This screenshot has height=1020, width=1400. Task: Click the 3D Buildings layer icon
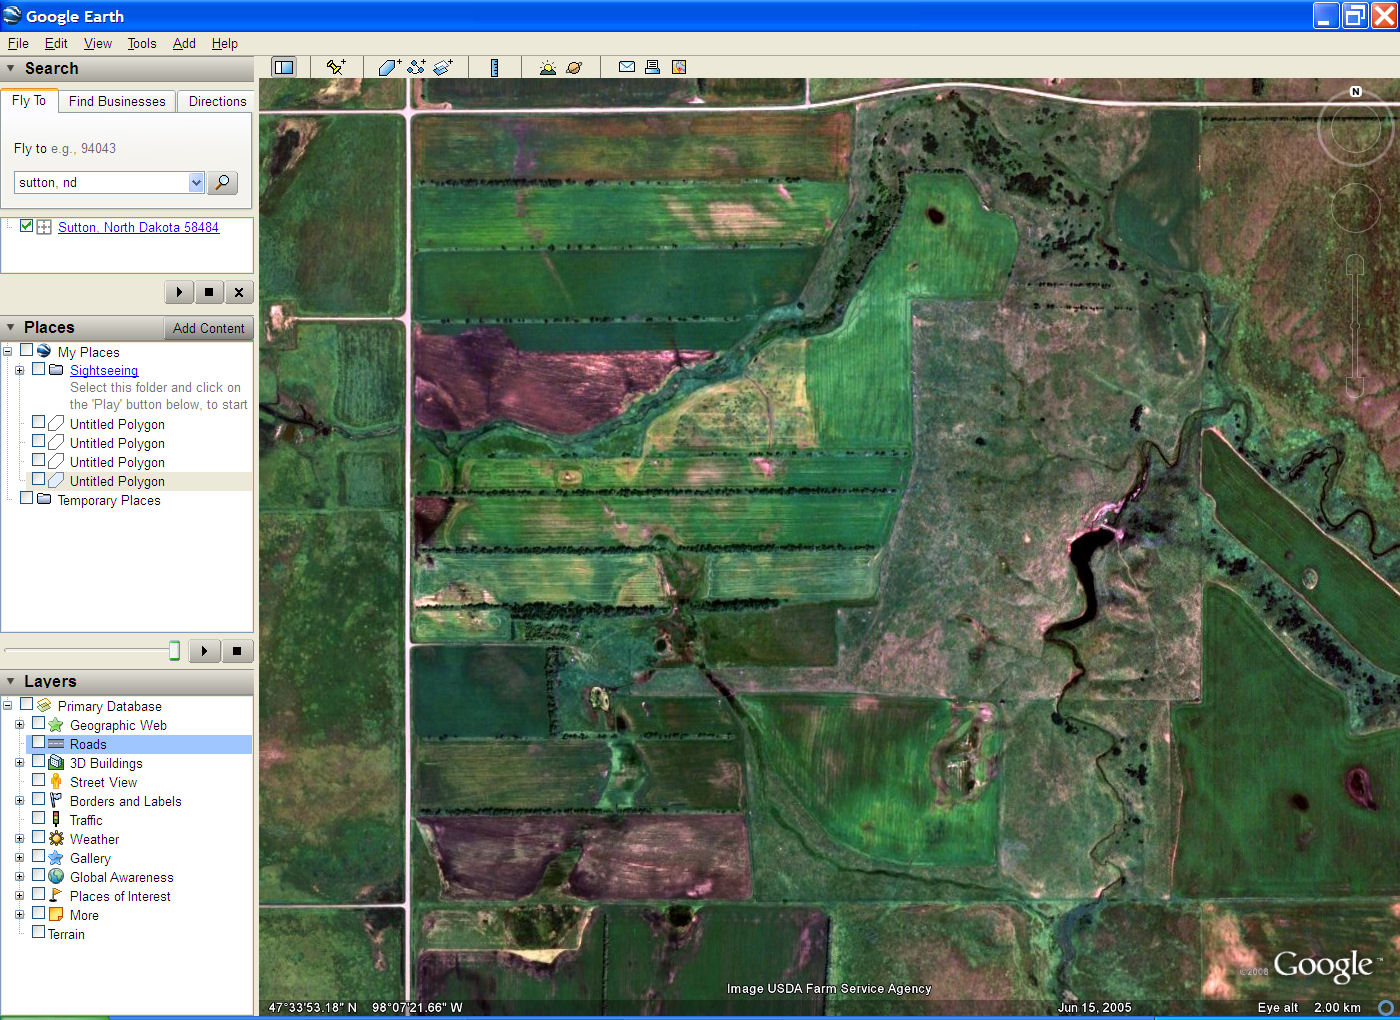(x=56, y=763)
